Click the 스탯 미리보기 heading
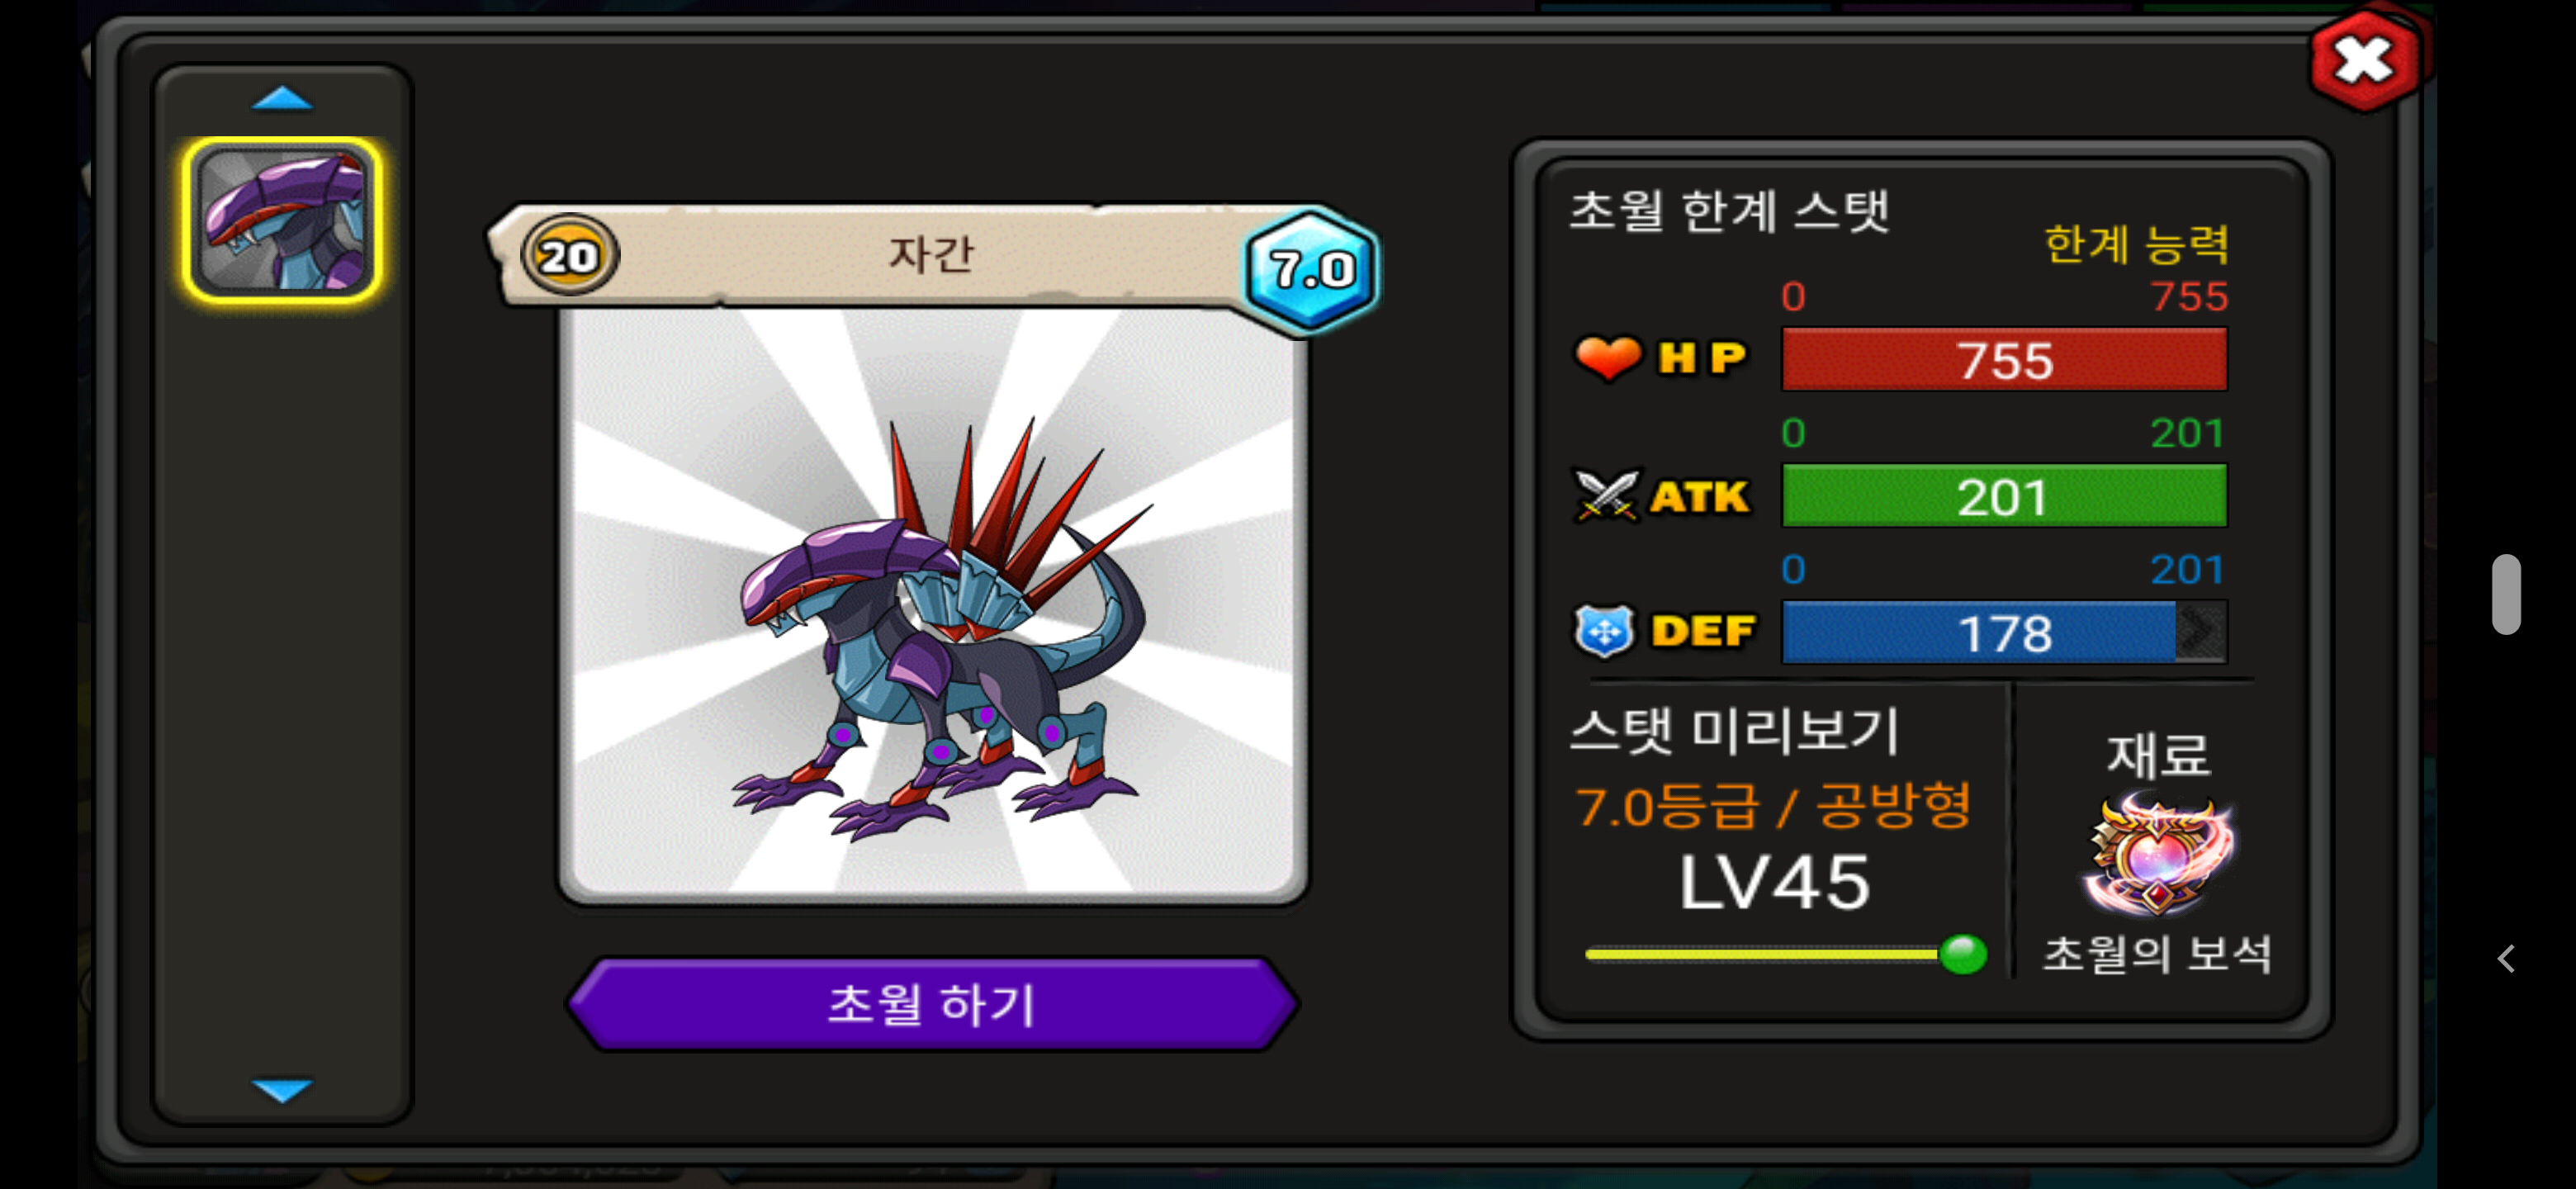This screenshot has width=2576, height=1189. 1735,730
